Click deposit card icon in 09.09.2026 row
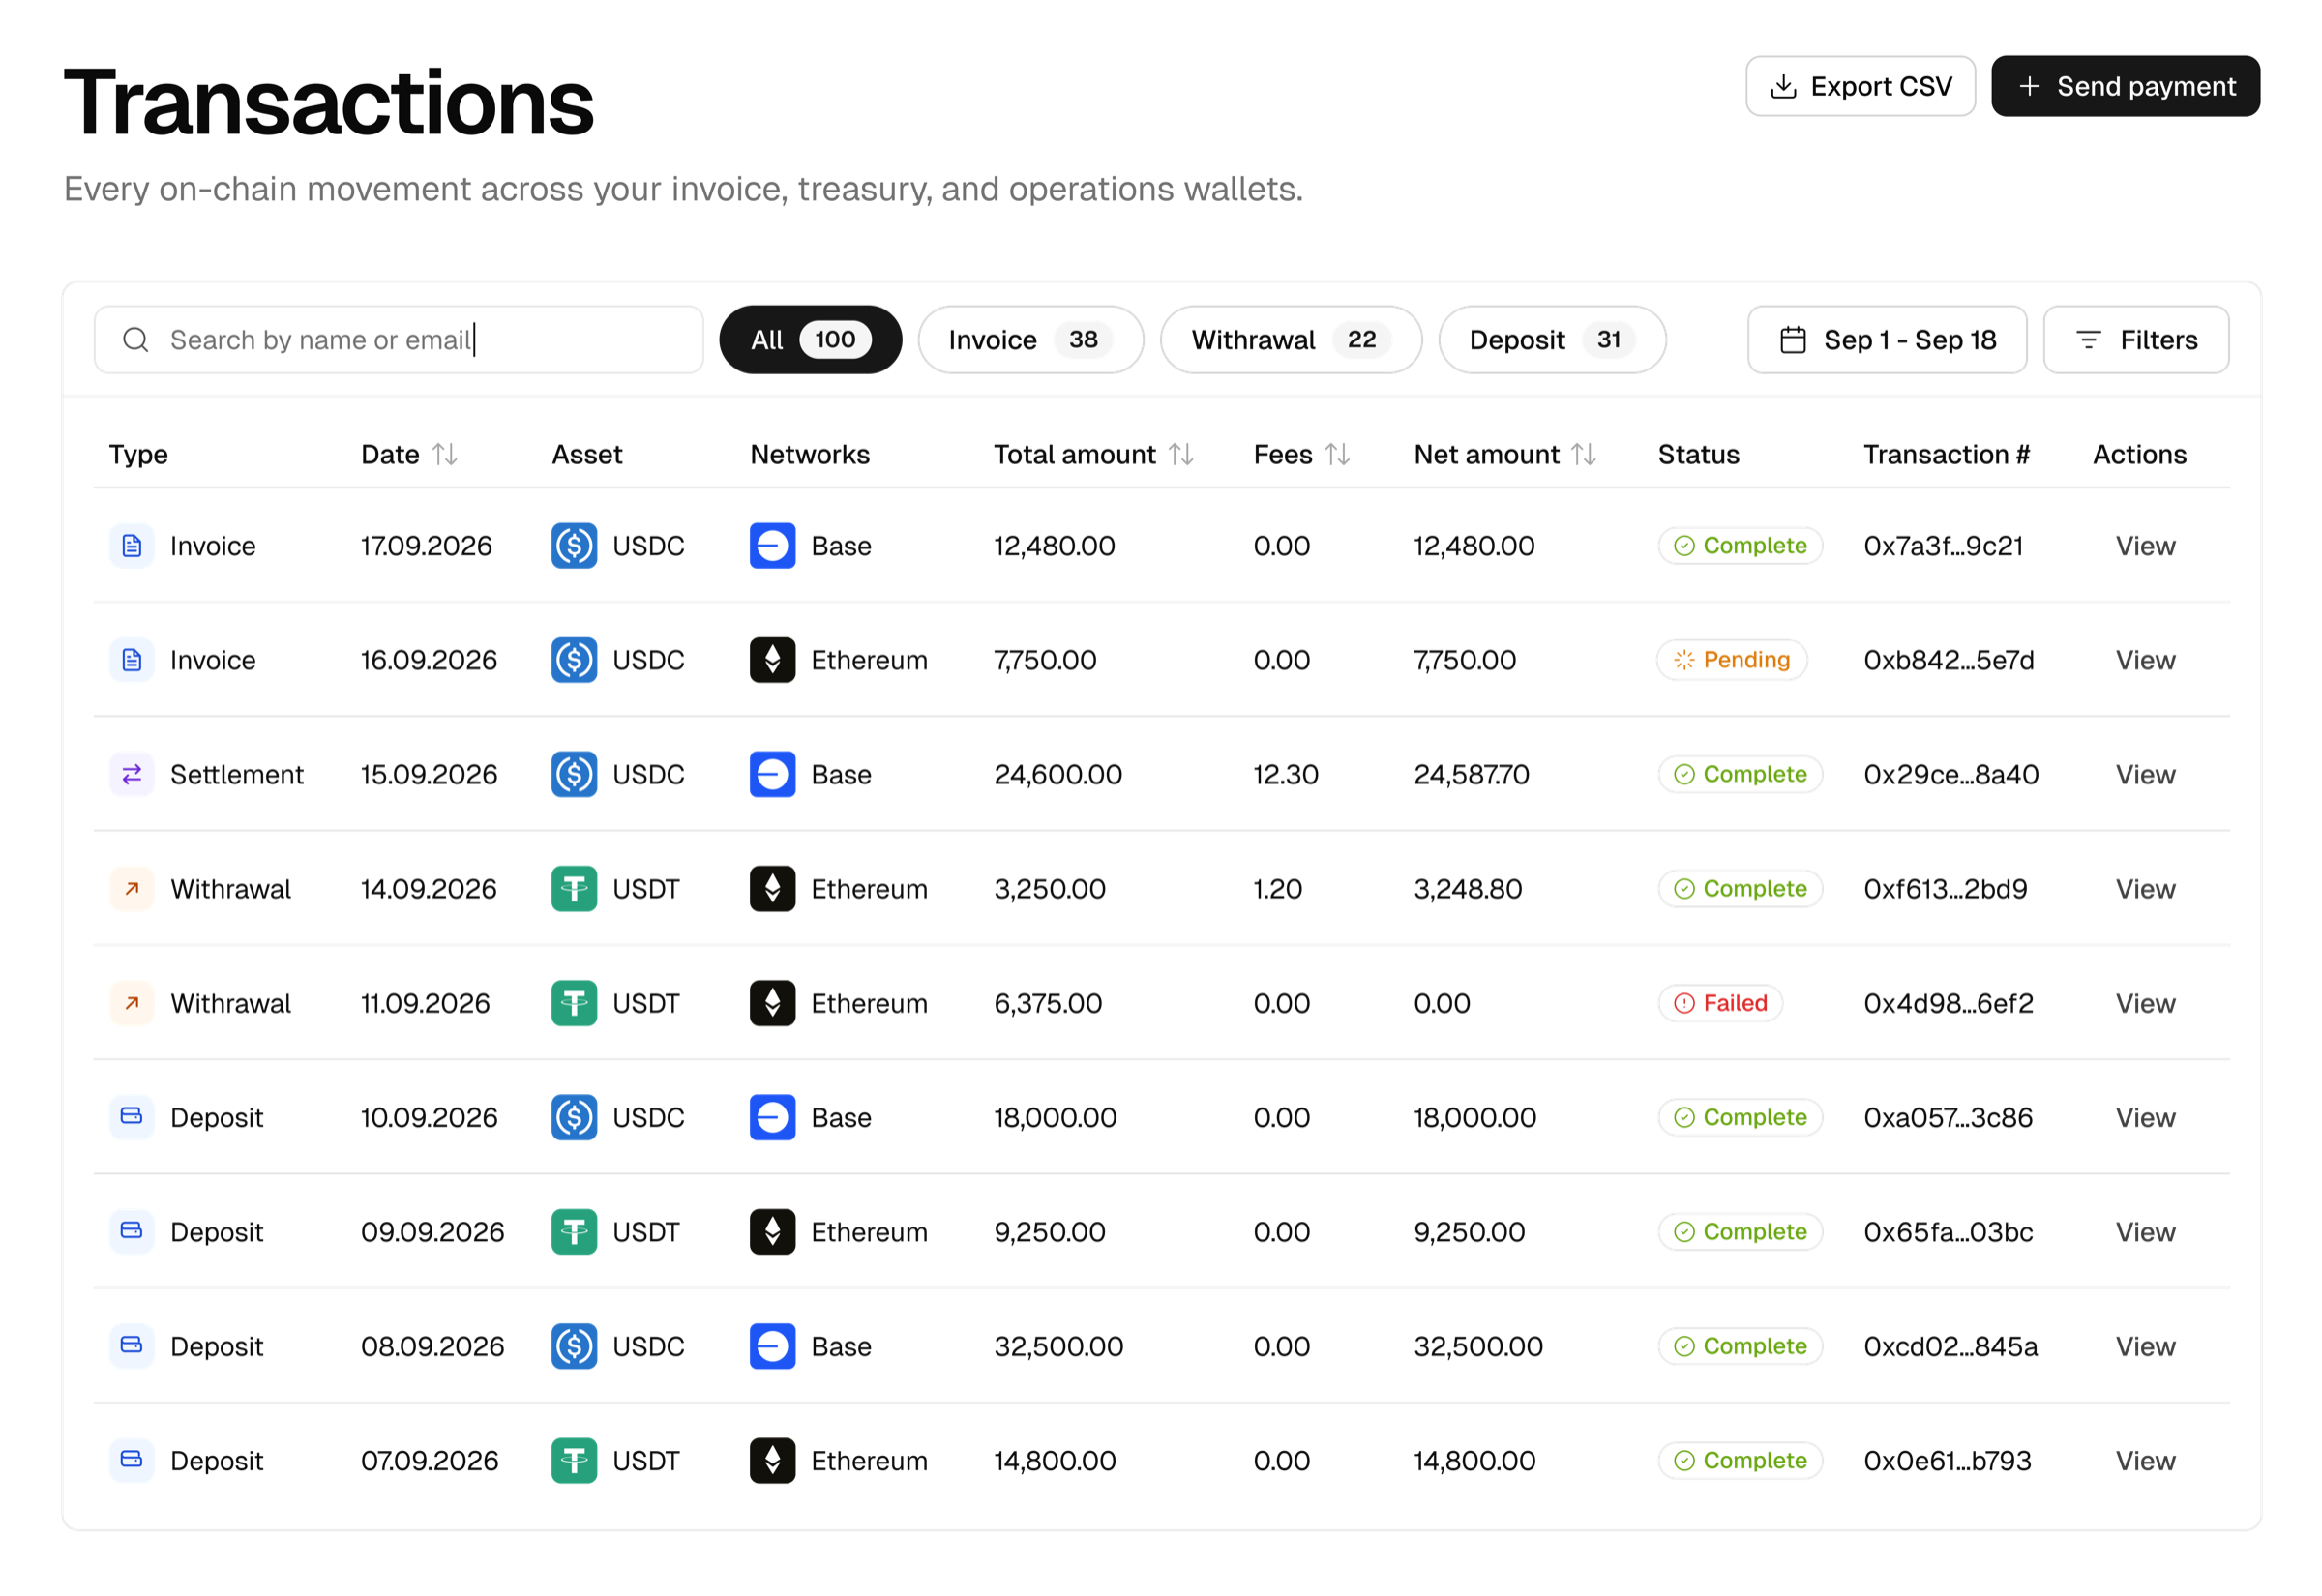The height and width of the screenshot is (1596, 2322). 132,1232
